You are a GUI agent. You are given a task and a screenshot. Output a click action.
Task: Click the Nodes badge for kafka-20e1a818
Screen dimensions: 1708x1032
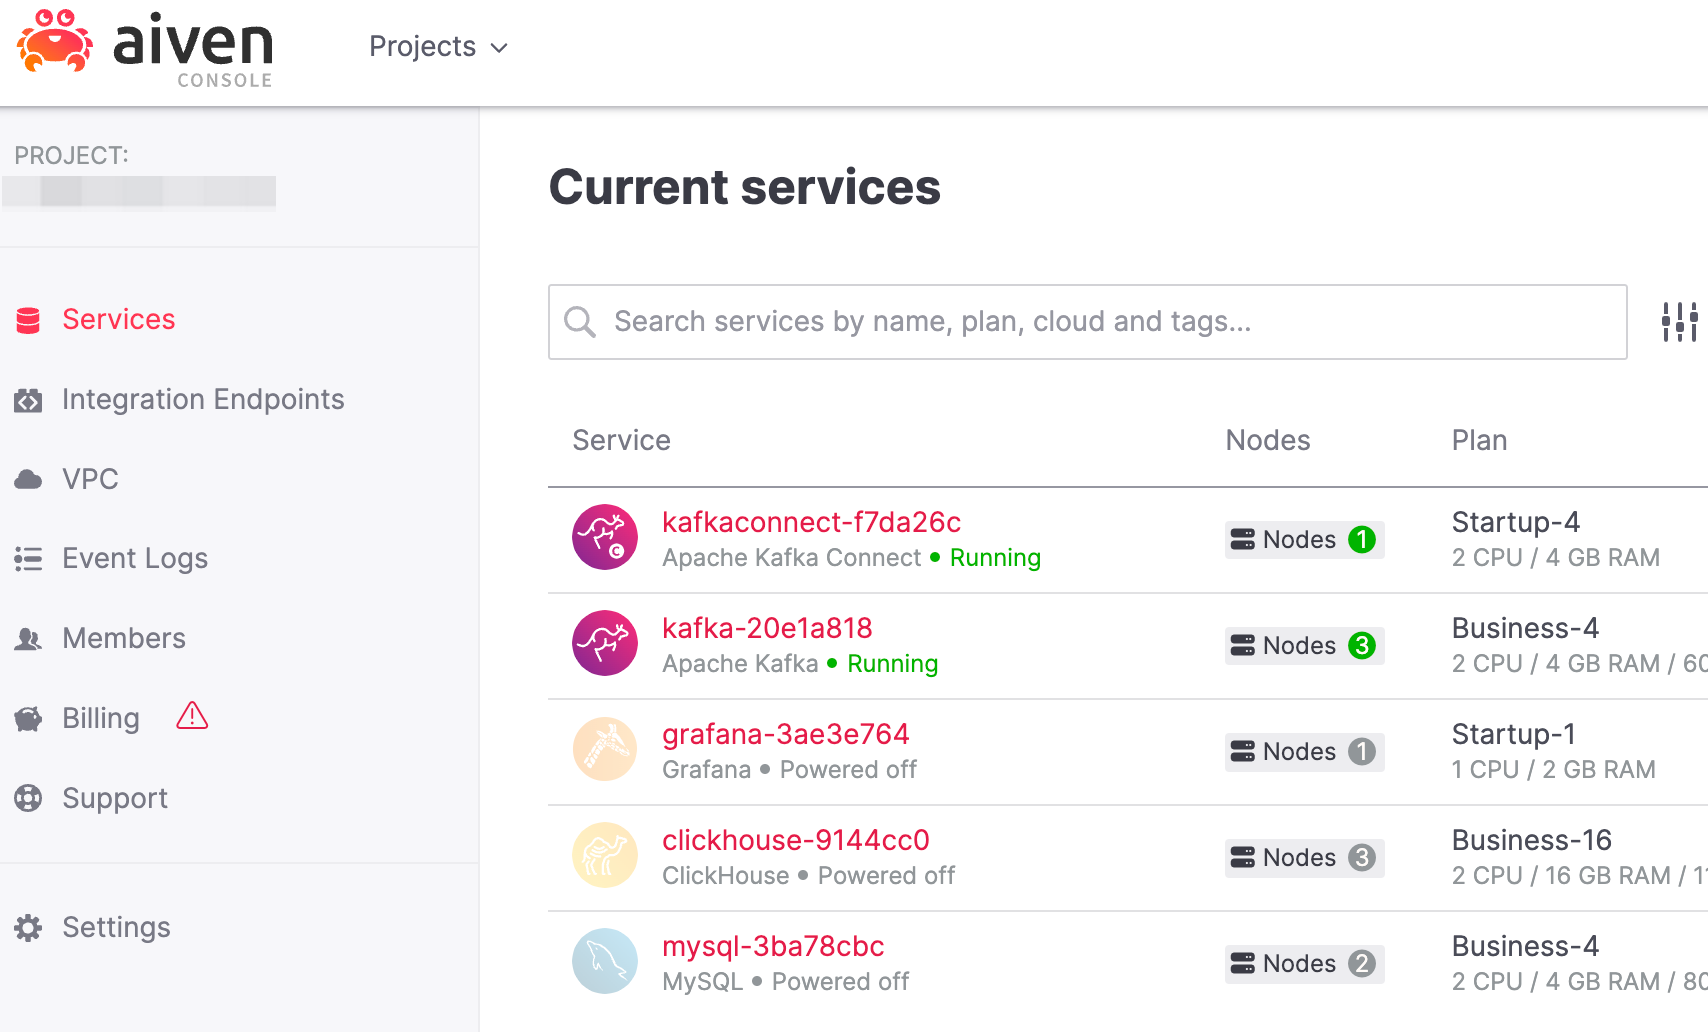(x=1303, y=646)
